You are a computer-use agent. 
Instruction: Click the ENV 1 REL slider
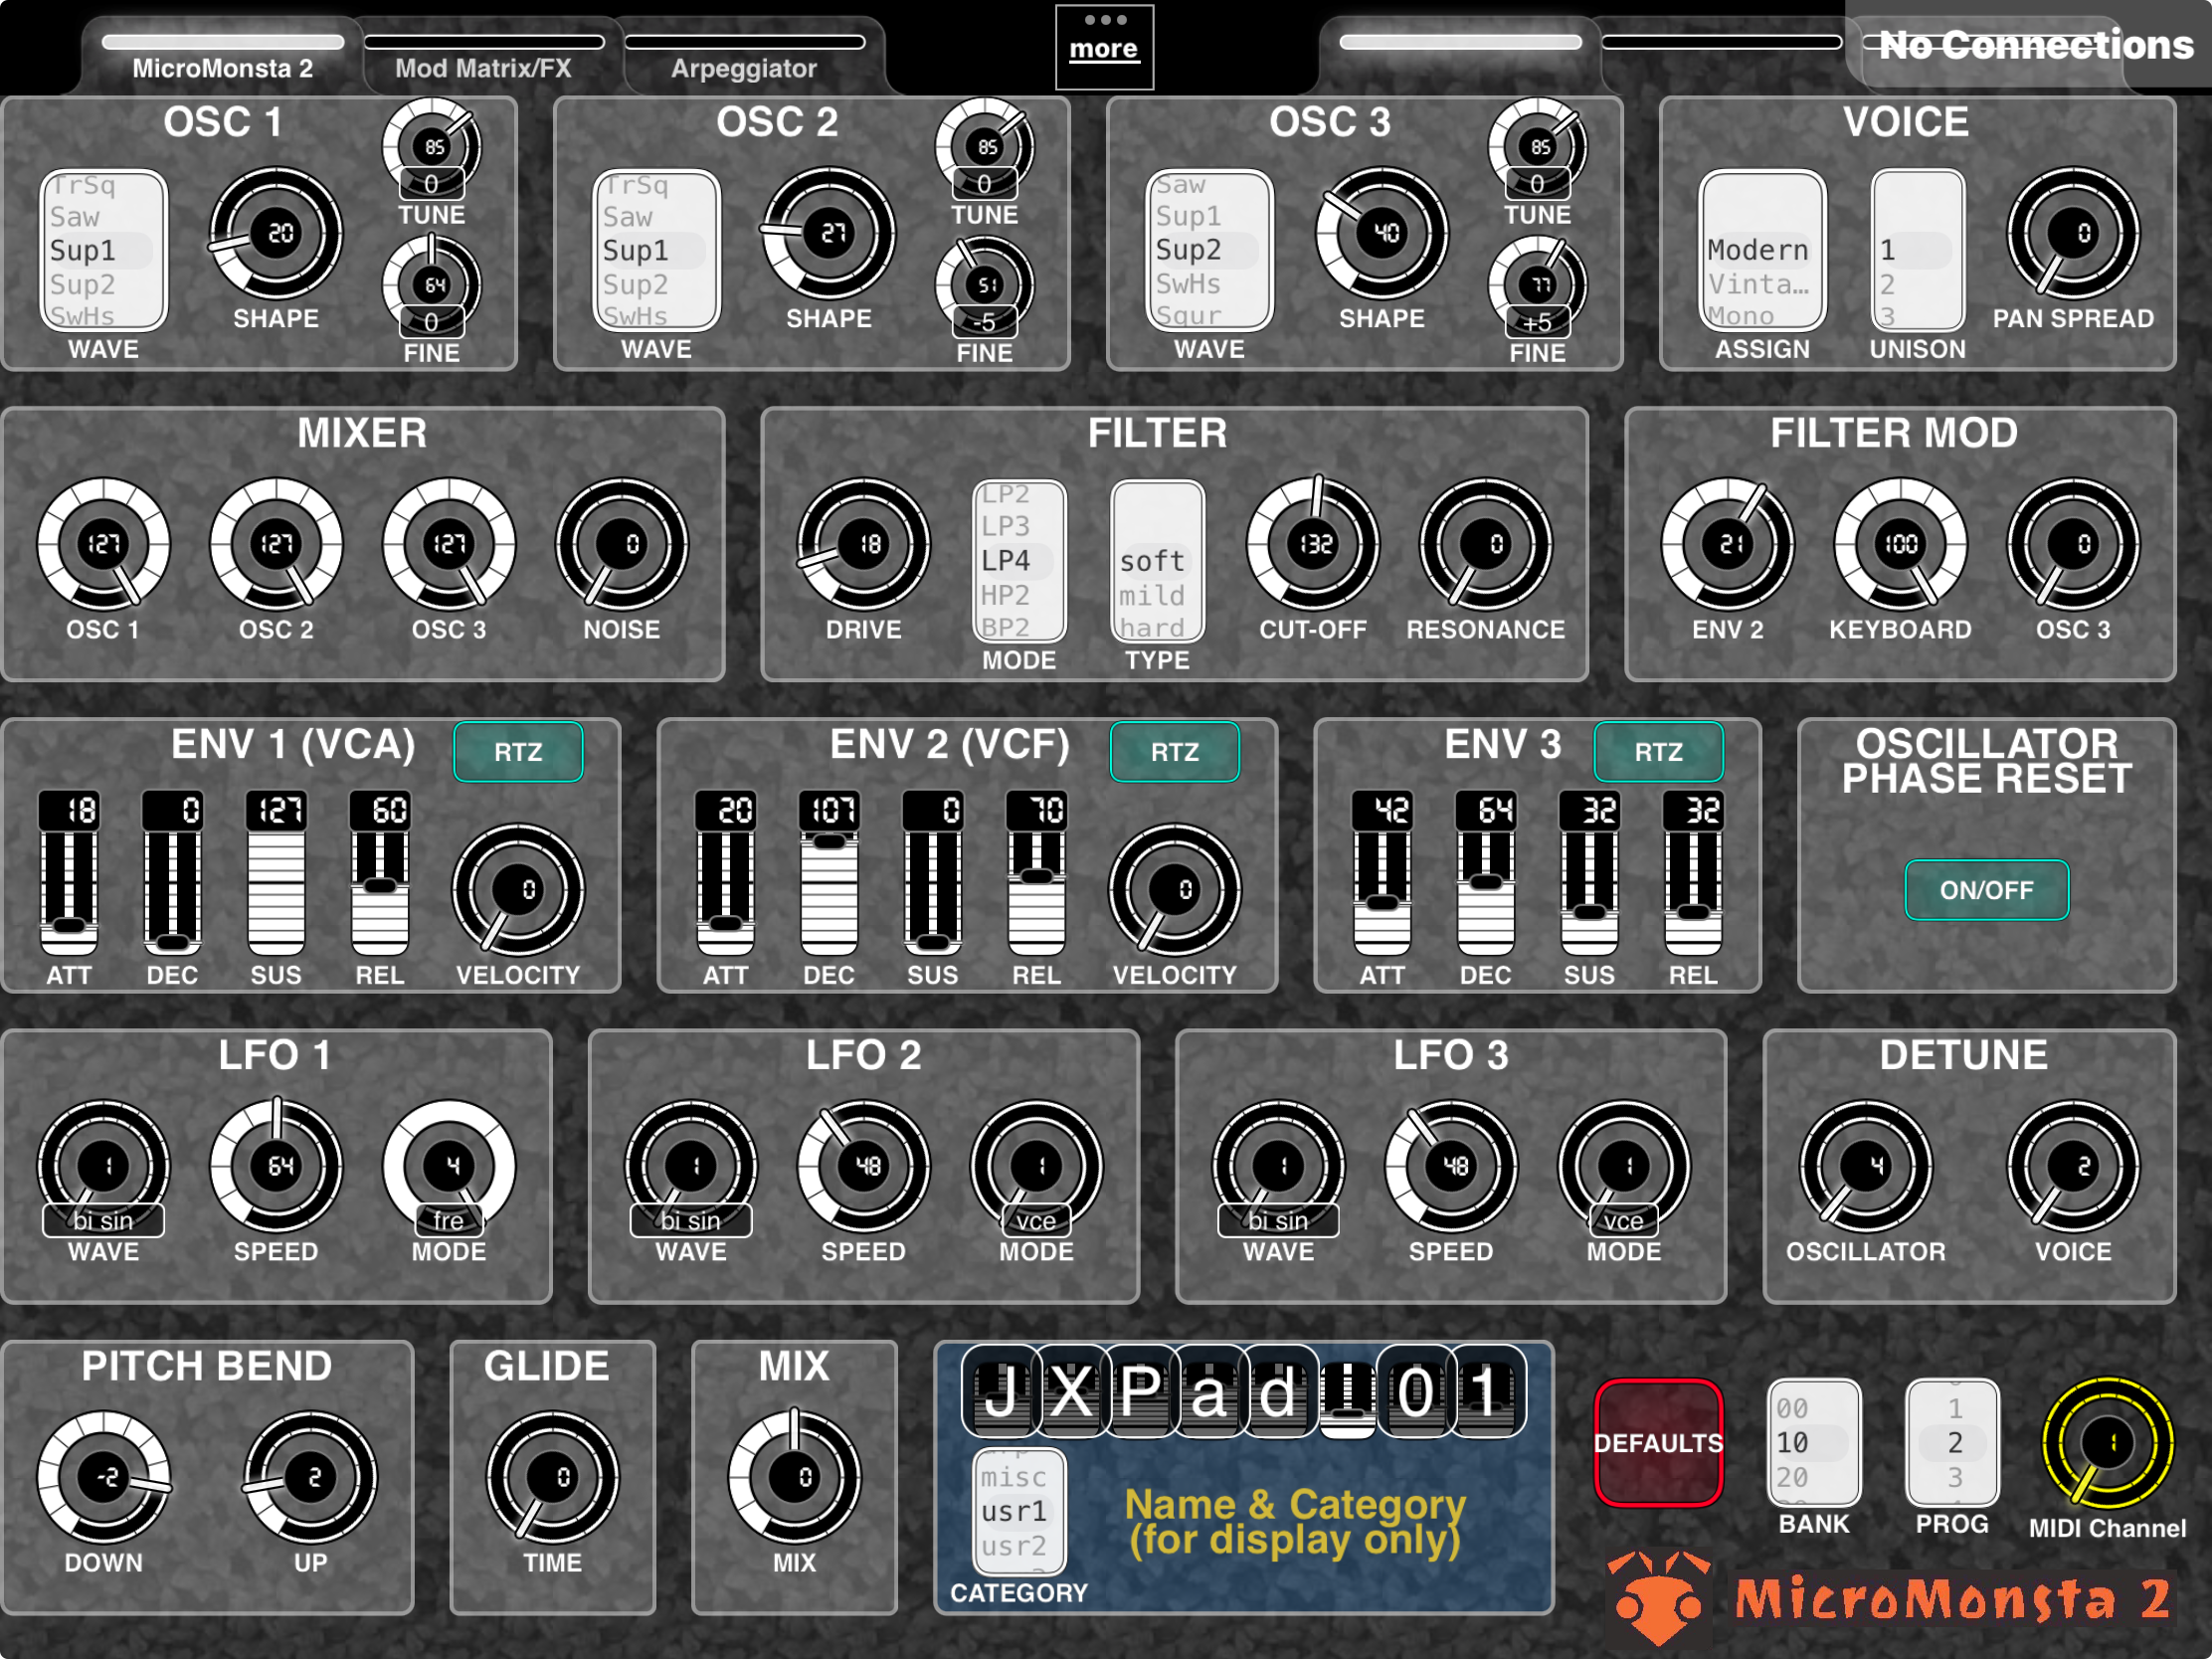point(380,872)
